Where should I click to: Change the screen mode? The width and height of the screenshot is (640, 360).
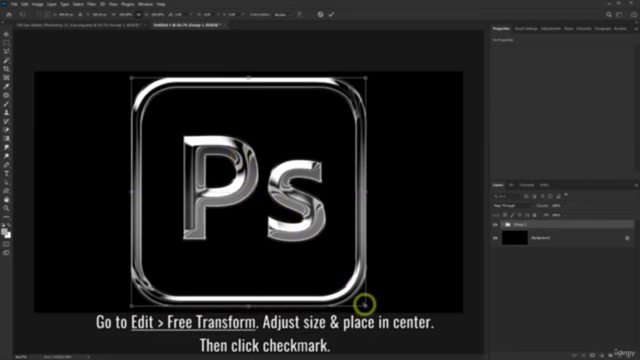point(7,253)
